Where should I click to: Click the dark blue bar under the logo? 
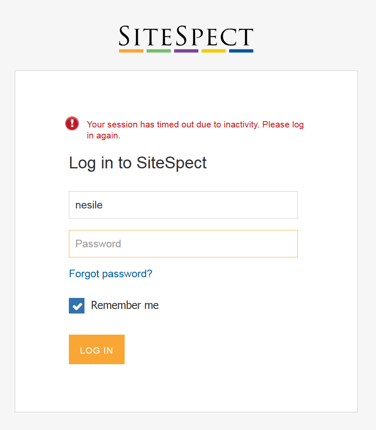point(241,51)
